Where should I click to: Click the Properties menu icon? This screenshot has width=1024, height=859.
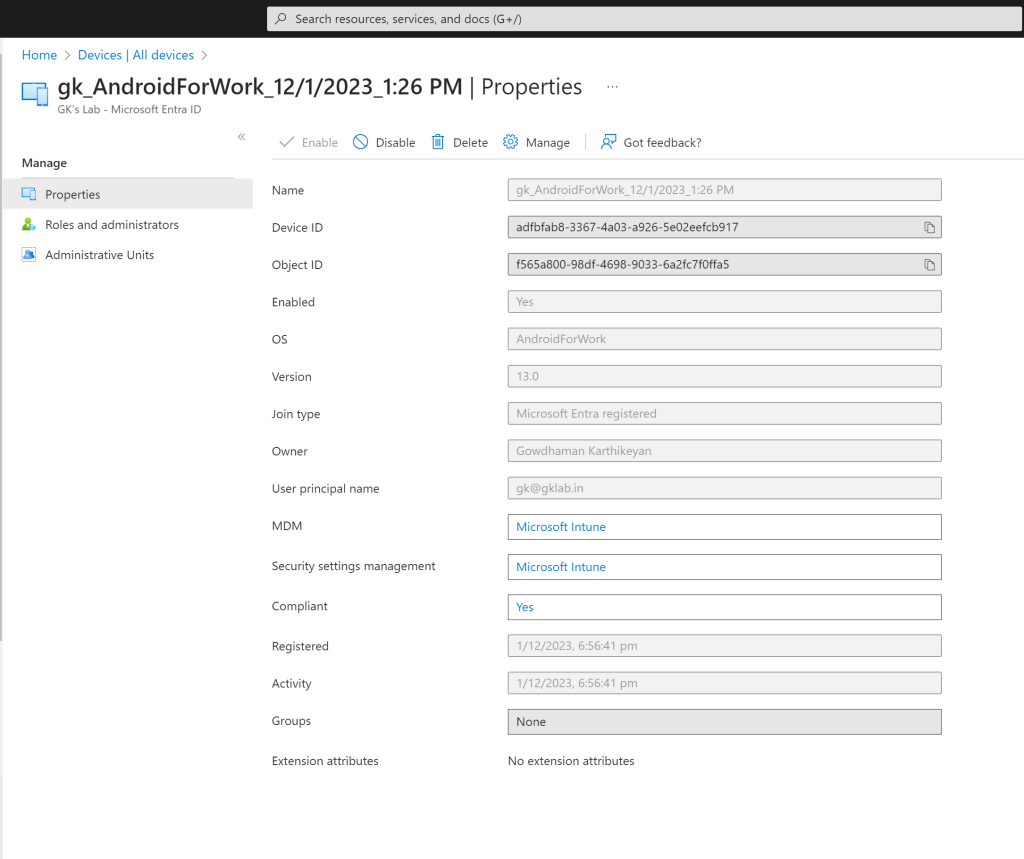tap(29, 194)
